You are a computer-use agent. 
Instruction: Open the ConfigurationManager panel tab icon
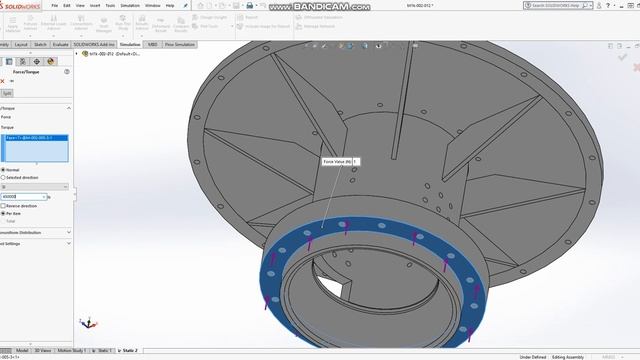tap(23, 61)
